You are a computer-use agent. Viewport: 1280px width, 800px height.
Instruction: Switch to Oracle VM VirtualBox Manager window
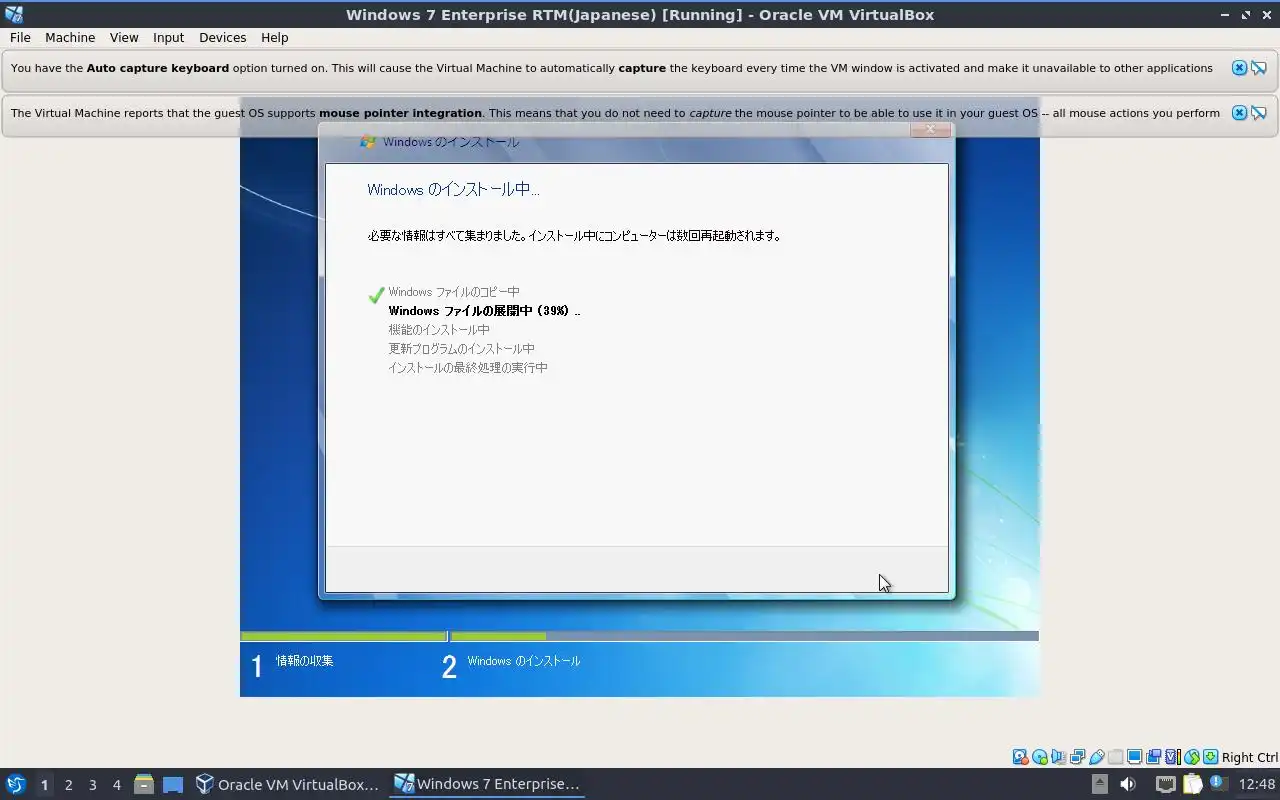point(287,784)
